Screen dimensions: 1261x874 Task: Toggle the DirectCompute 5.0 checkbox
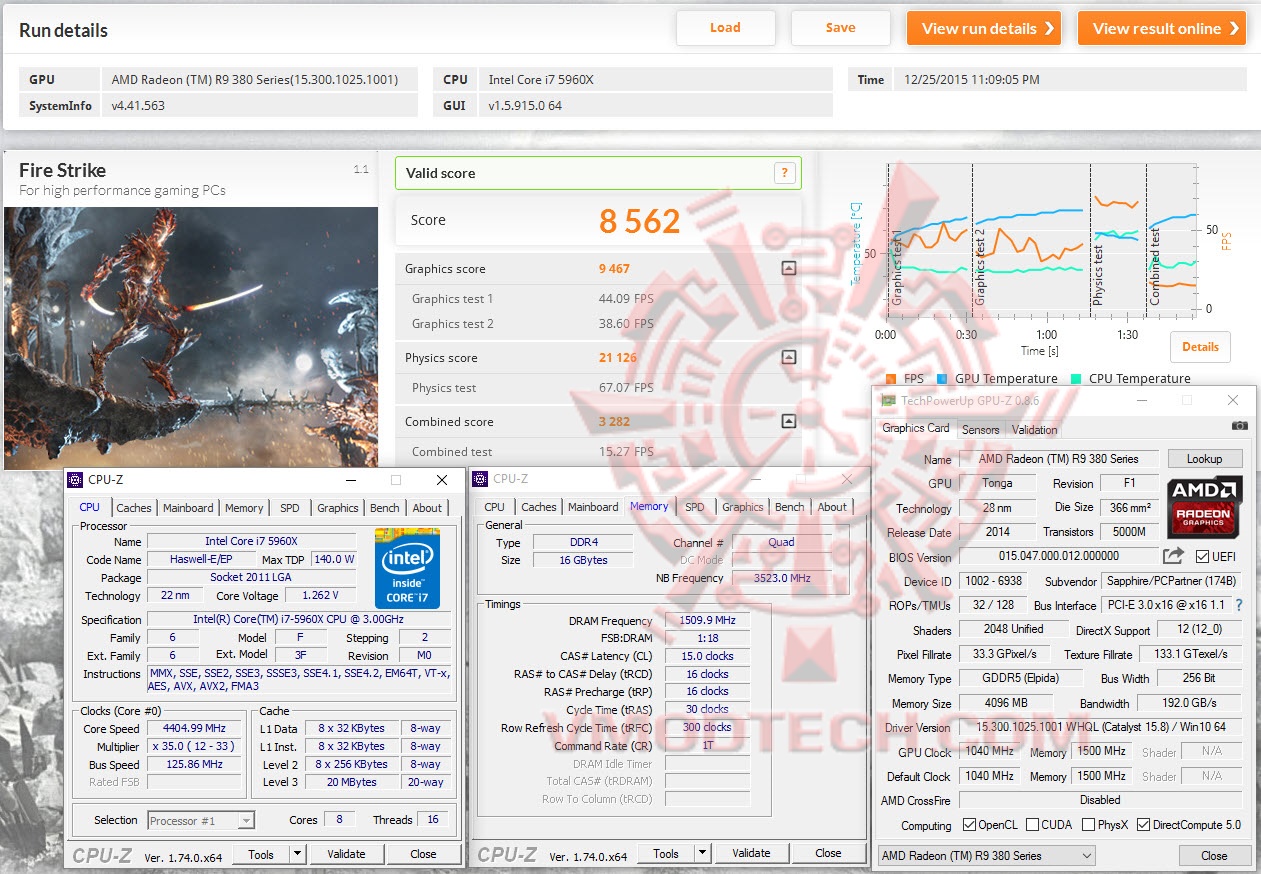click(x=1143, y=825)
